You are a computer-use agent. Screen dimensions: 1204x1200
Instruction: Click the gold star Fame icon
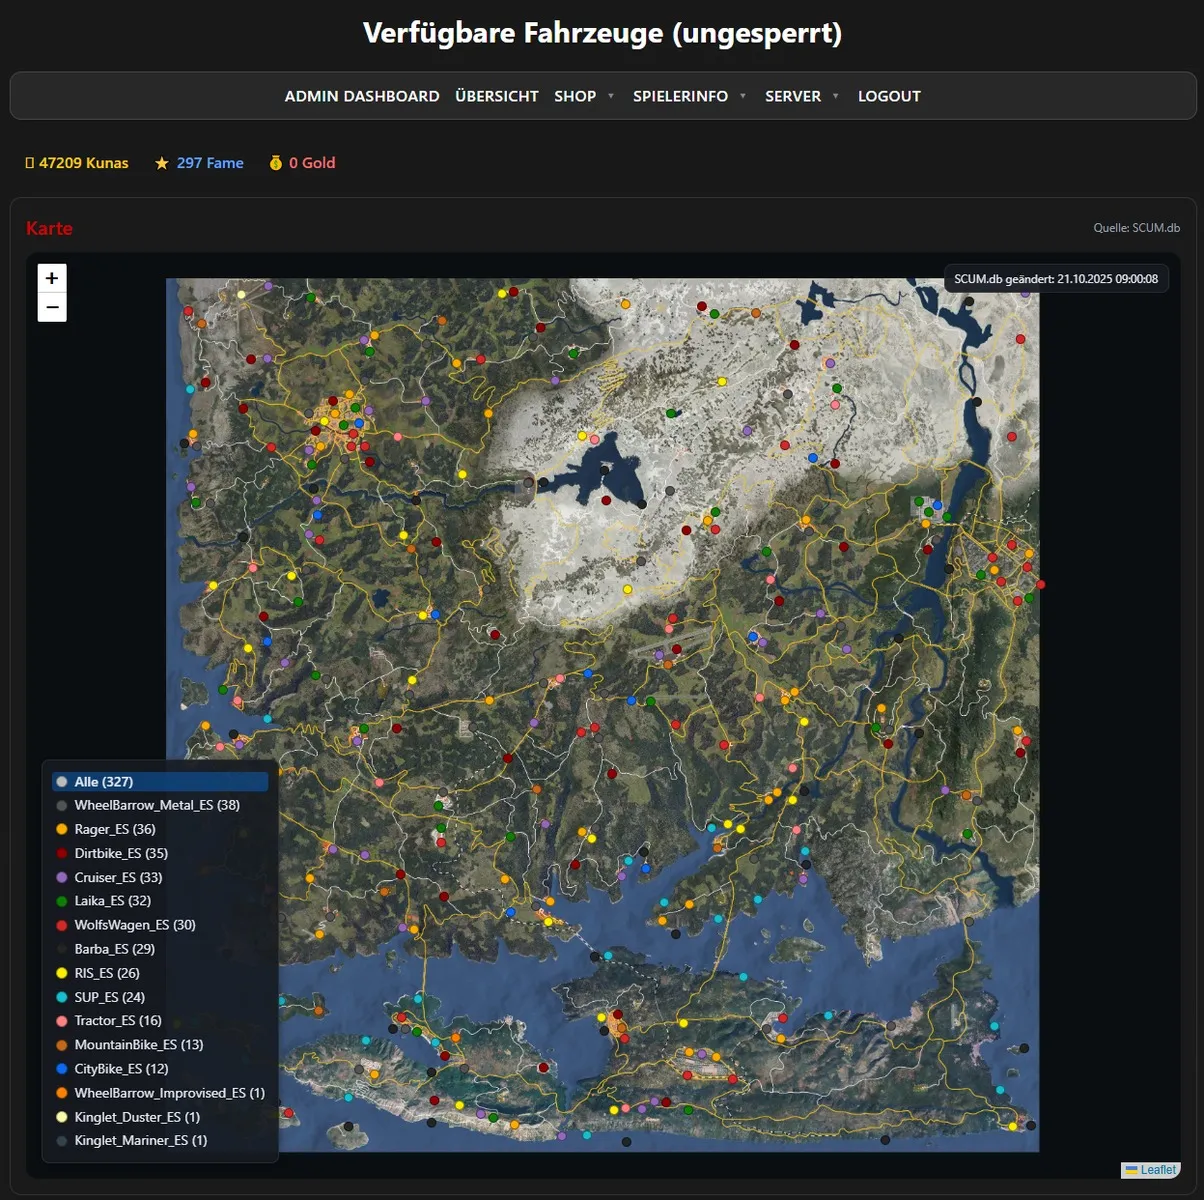tap(162, 163)
